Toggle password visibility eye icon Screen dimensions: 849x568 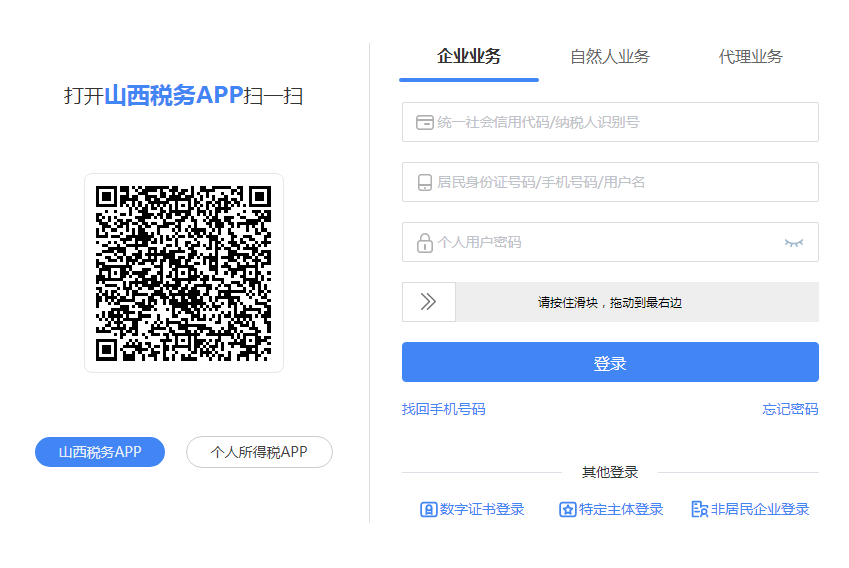click(794, 243)
